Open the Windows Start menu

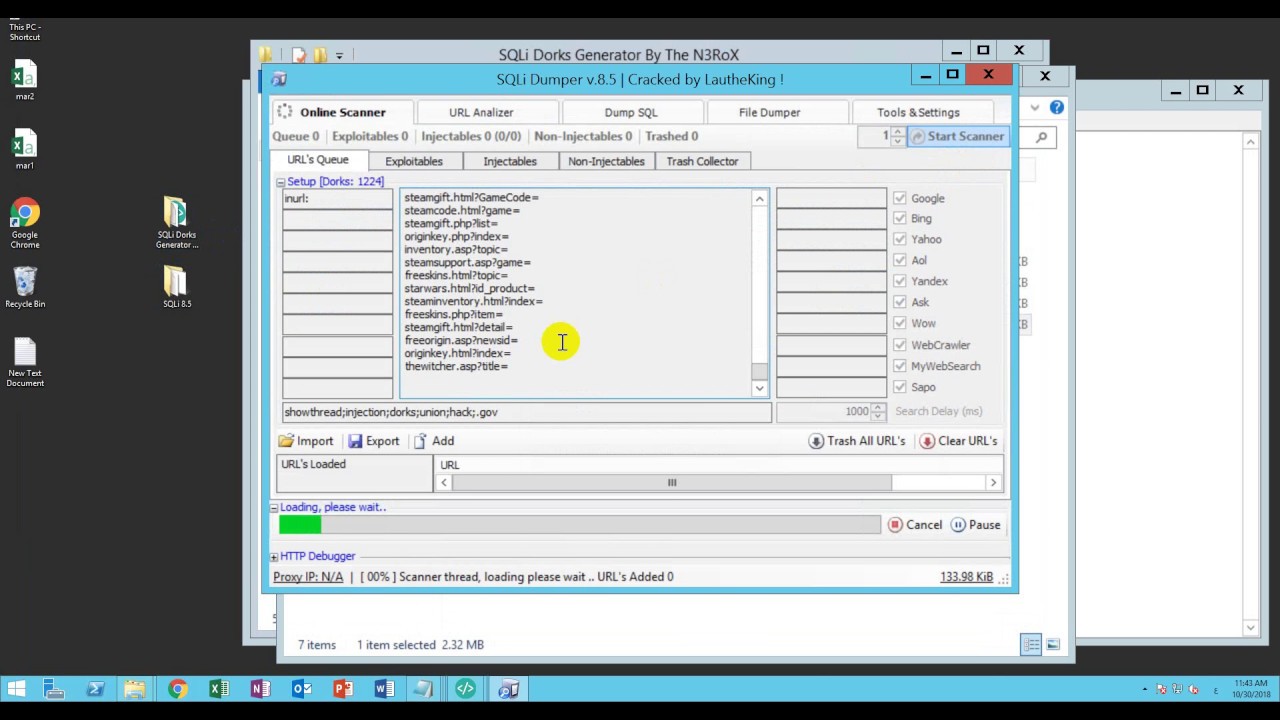point(17,689)
